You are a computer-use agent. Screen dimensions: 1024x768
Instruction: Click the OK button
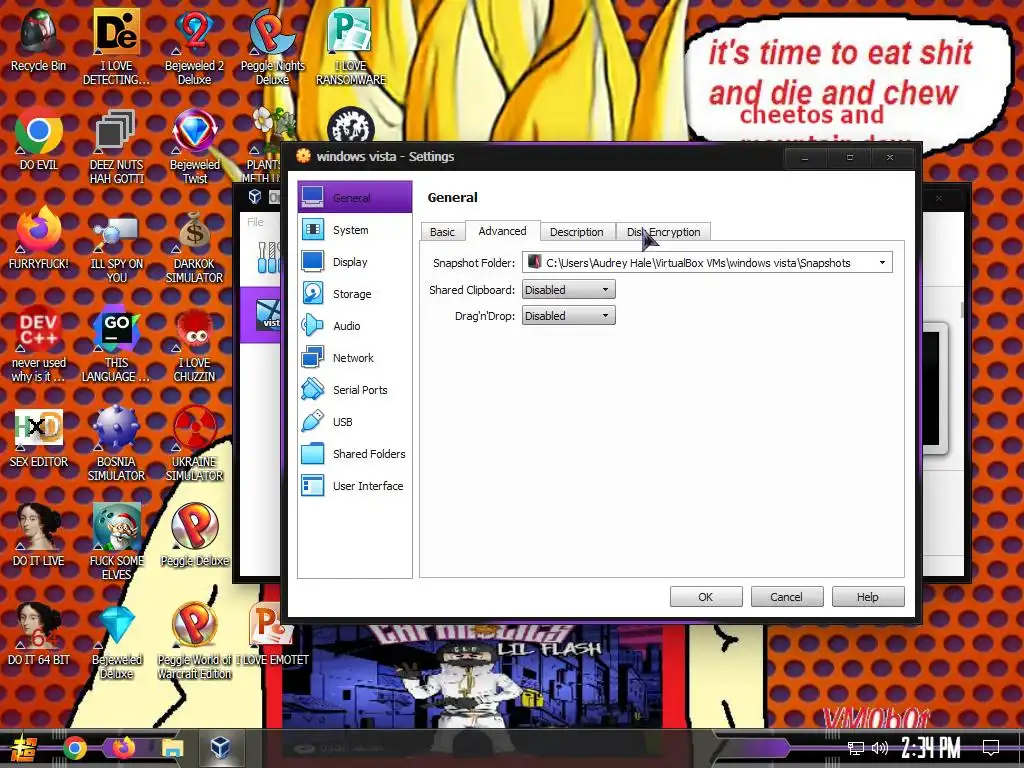click(706, 597)
